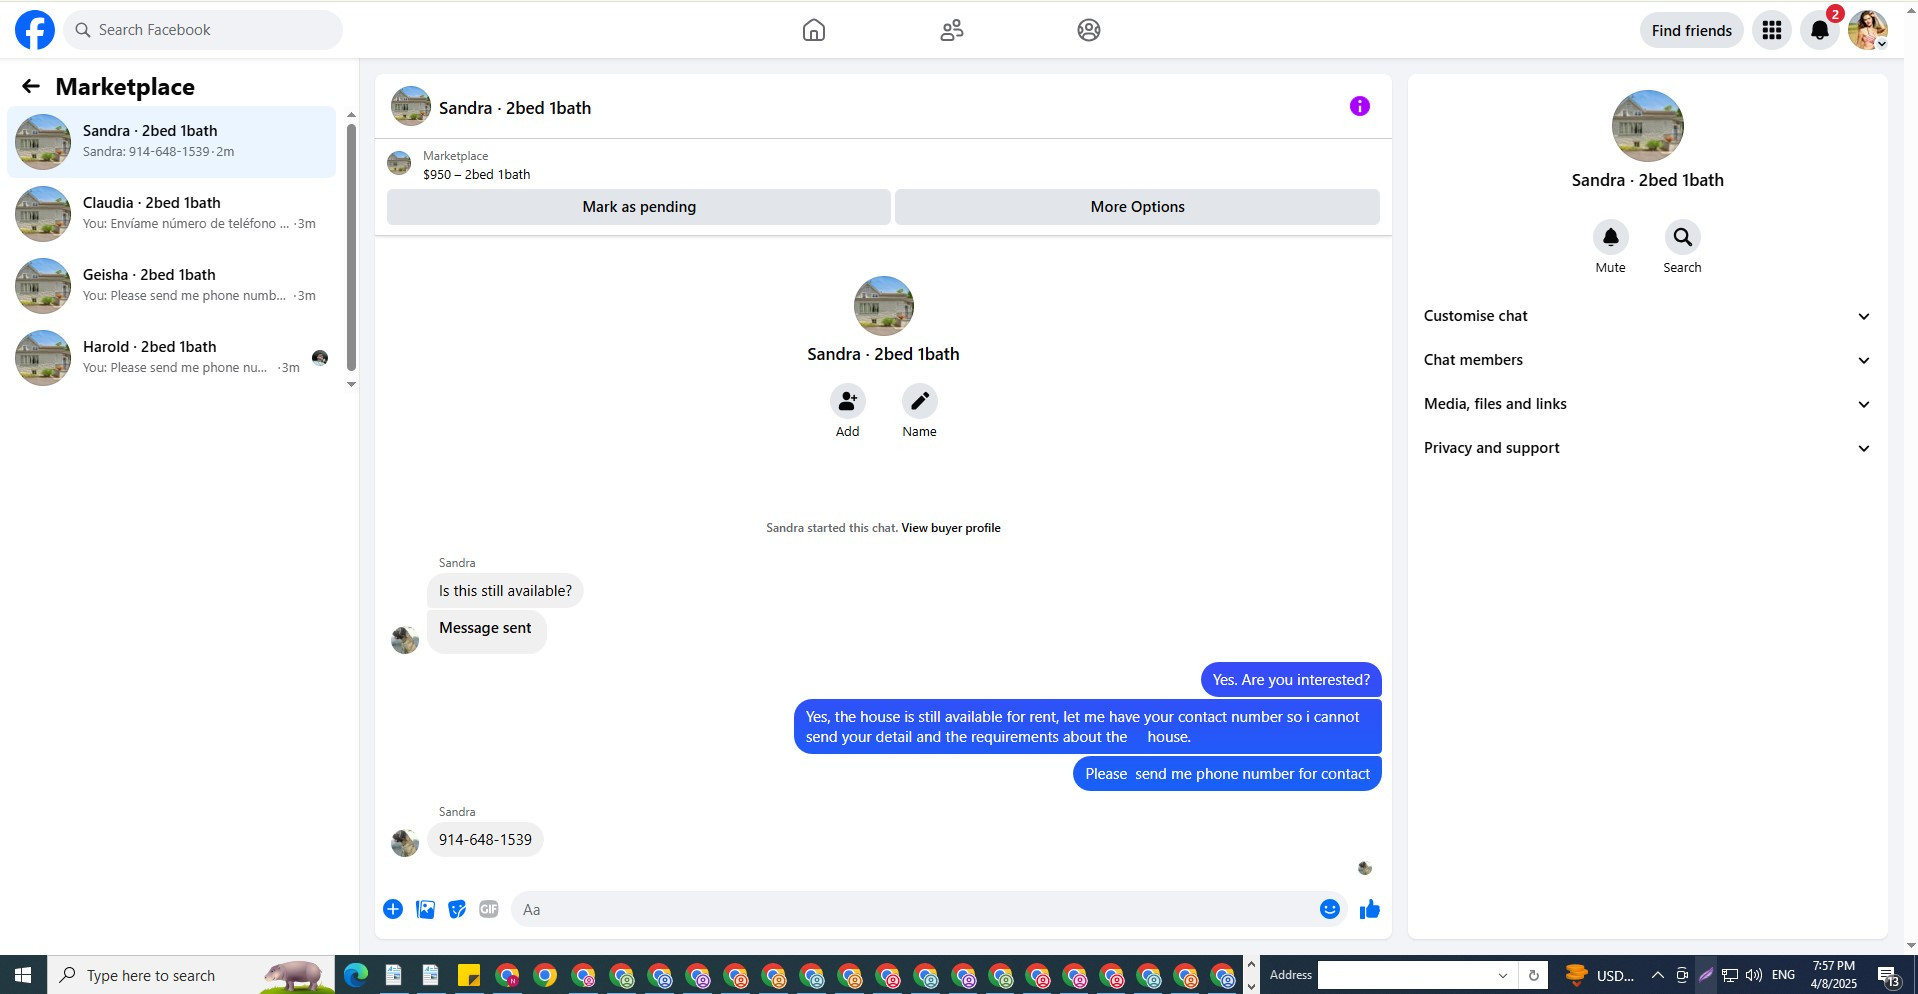This screenshot has height=994, width=1918.
Task: Open More Options for the listing
Action: (x=1137, y=207)
